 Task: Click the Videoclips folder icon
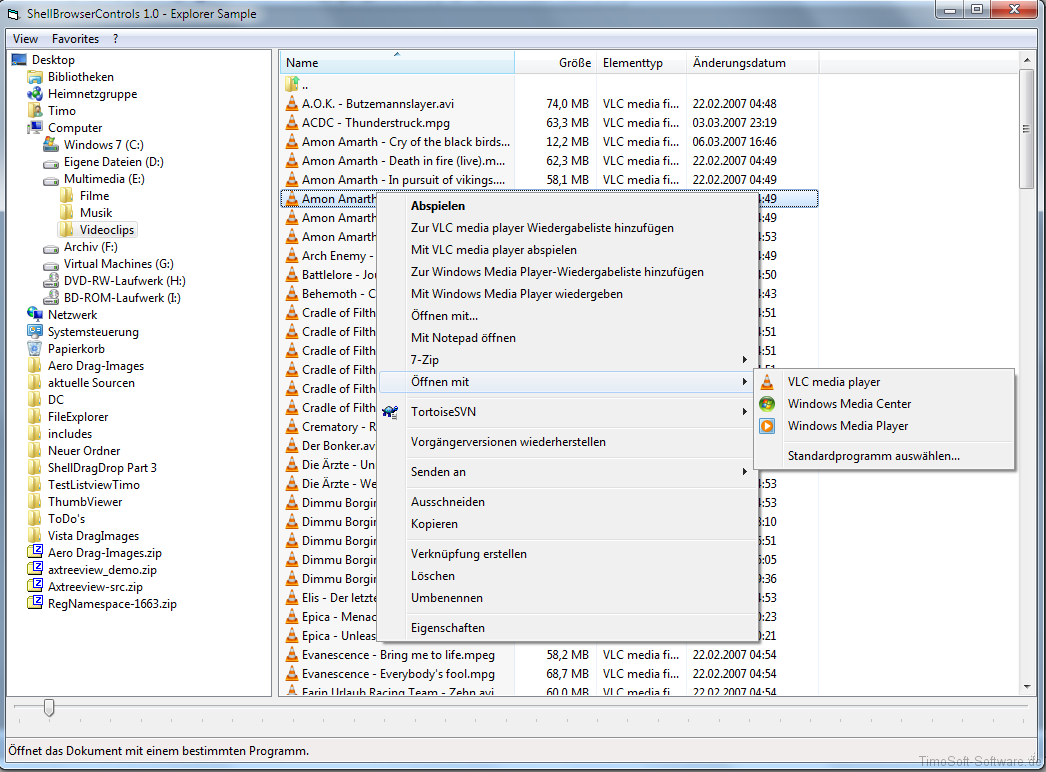[x=67, y=230]
